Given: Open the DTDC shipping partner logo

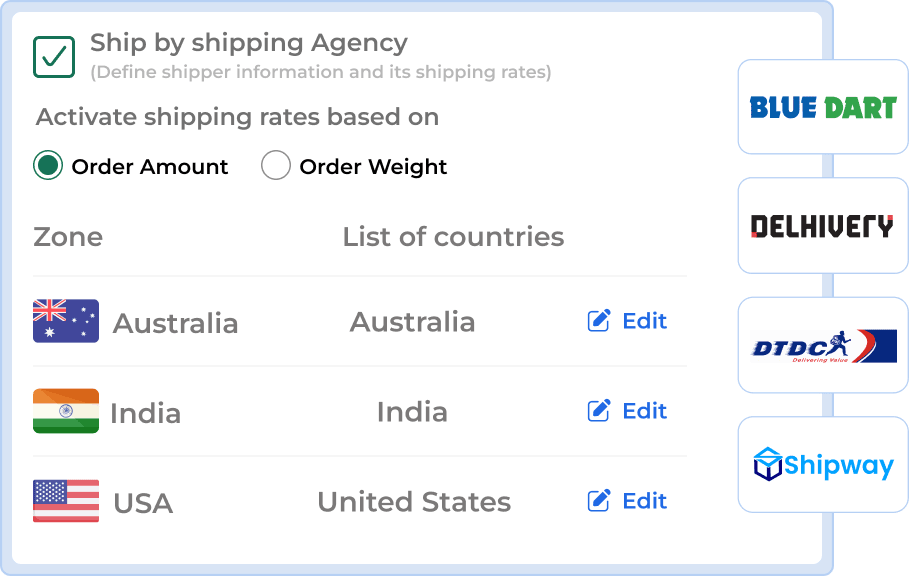Looking at the screenshot, I should click(822, 345).
